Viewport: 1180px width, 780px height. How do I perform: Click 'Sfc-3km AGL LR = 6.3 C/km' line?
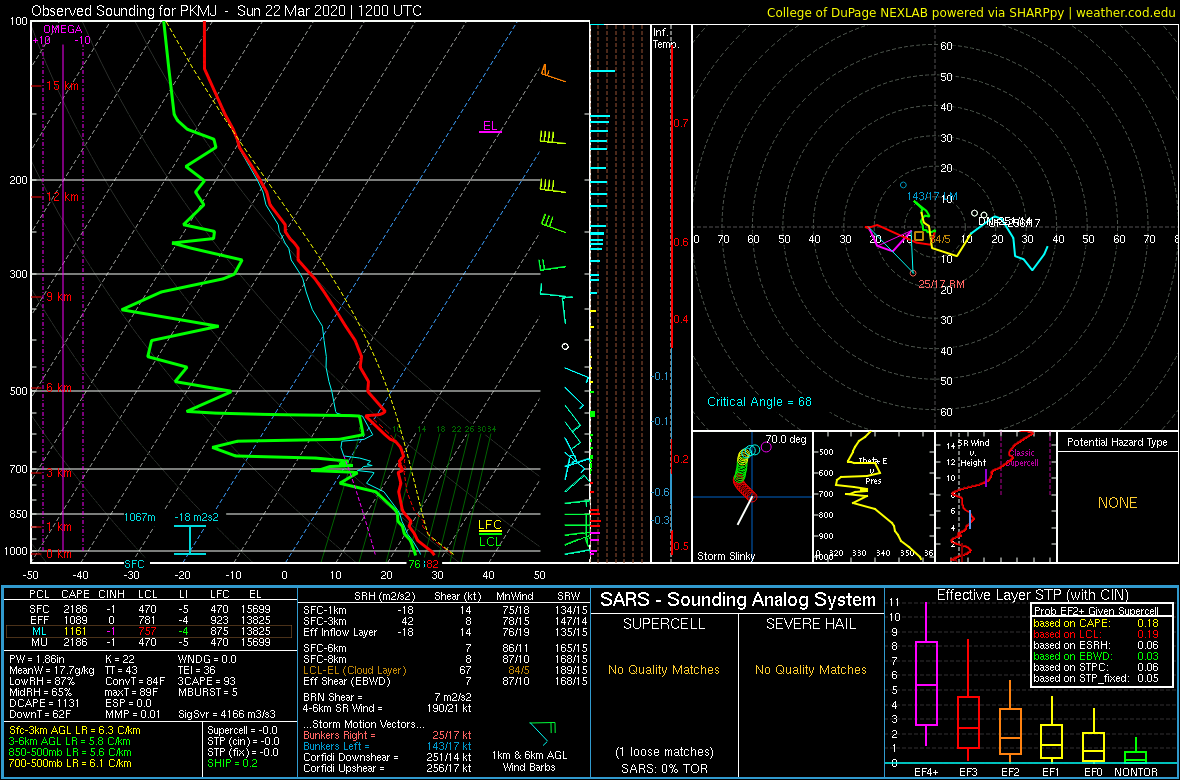tap(75, 731)
